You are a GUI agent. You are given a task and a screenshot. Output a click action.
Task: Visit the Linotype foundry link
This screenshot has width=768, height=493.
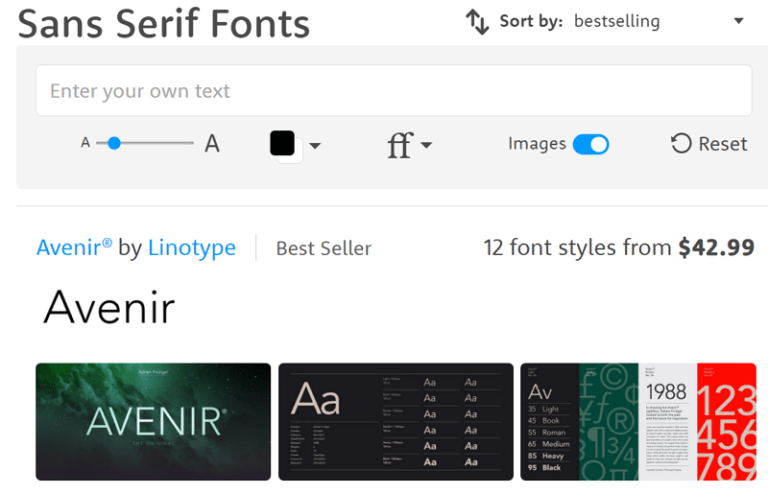[192, 247]
